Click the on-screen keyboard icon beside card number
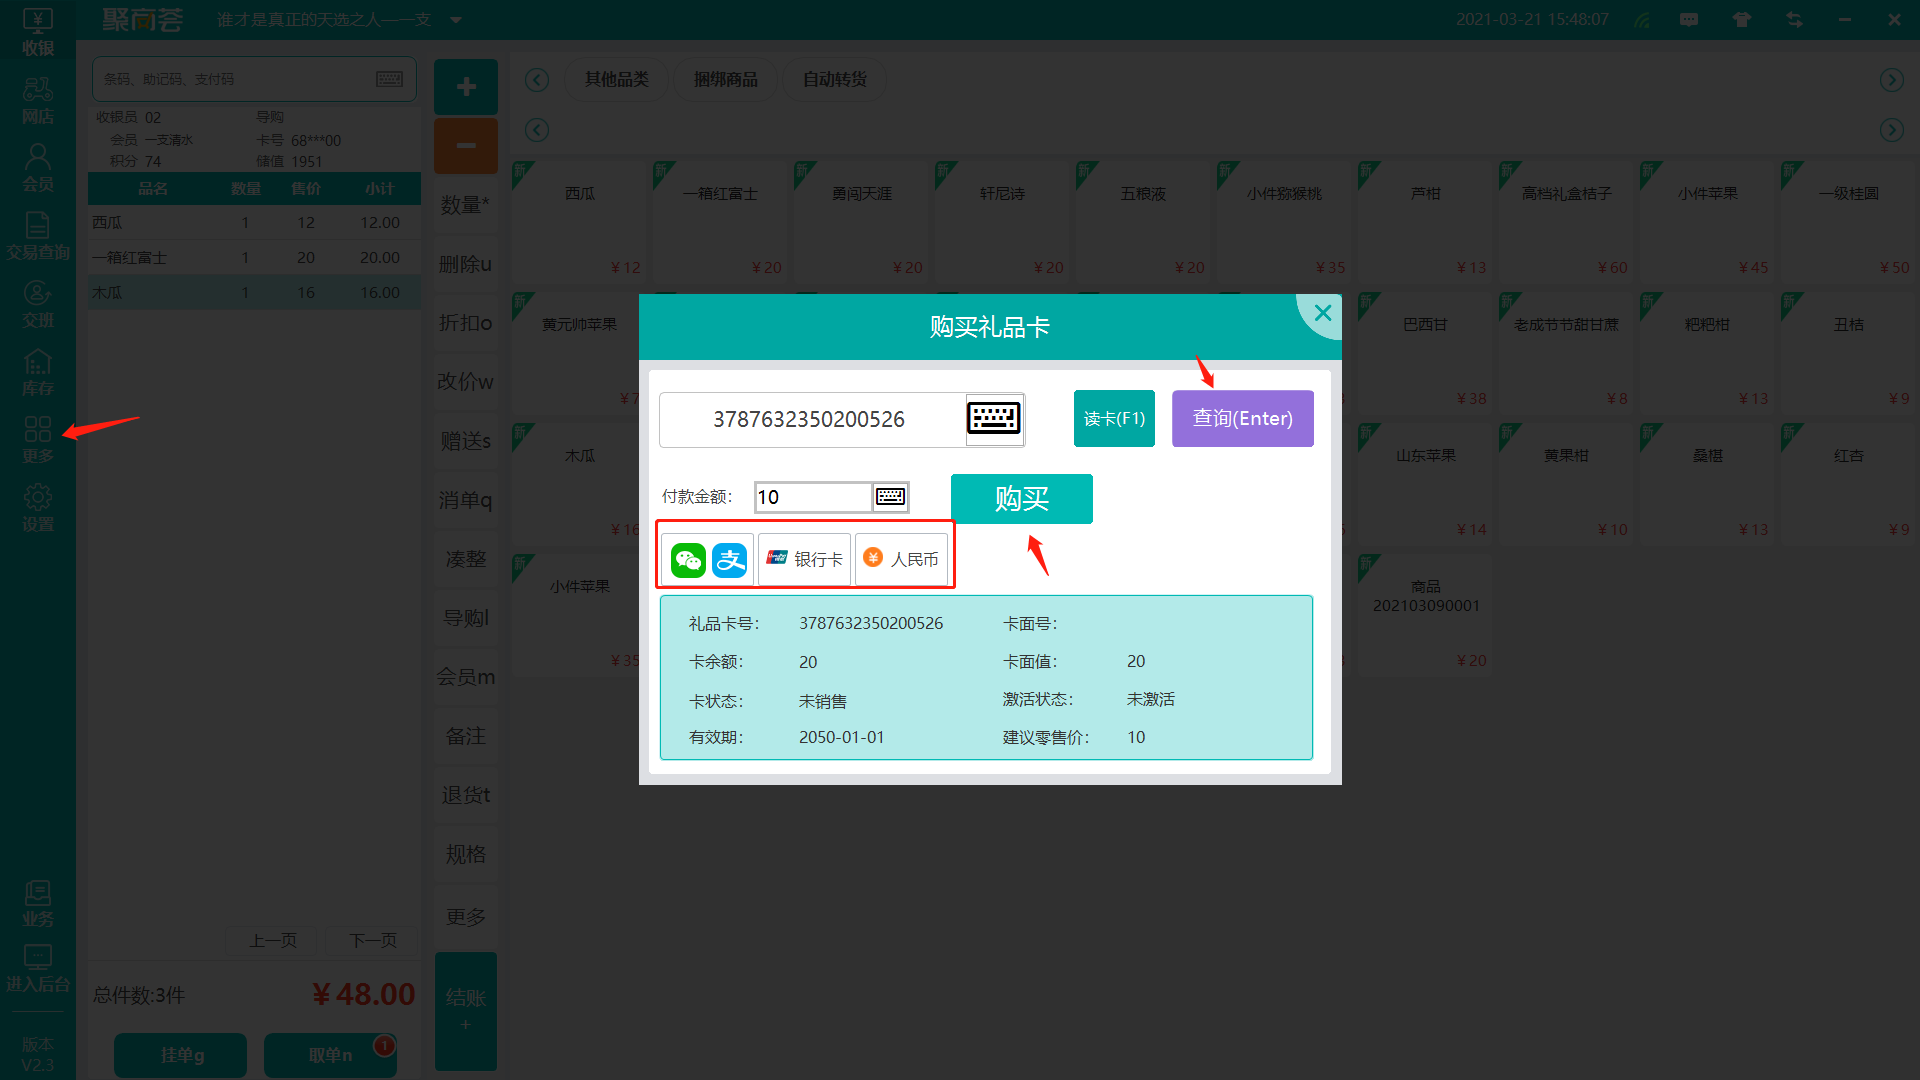 (993, 418)
